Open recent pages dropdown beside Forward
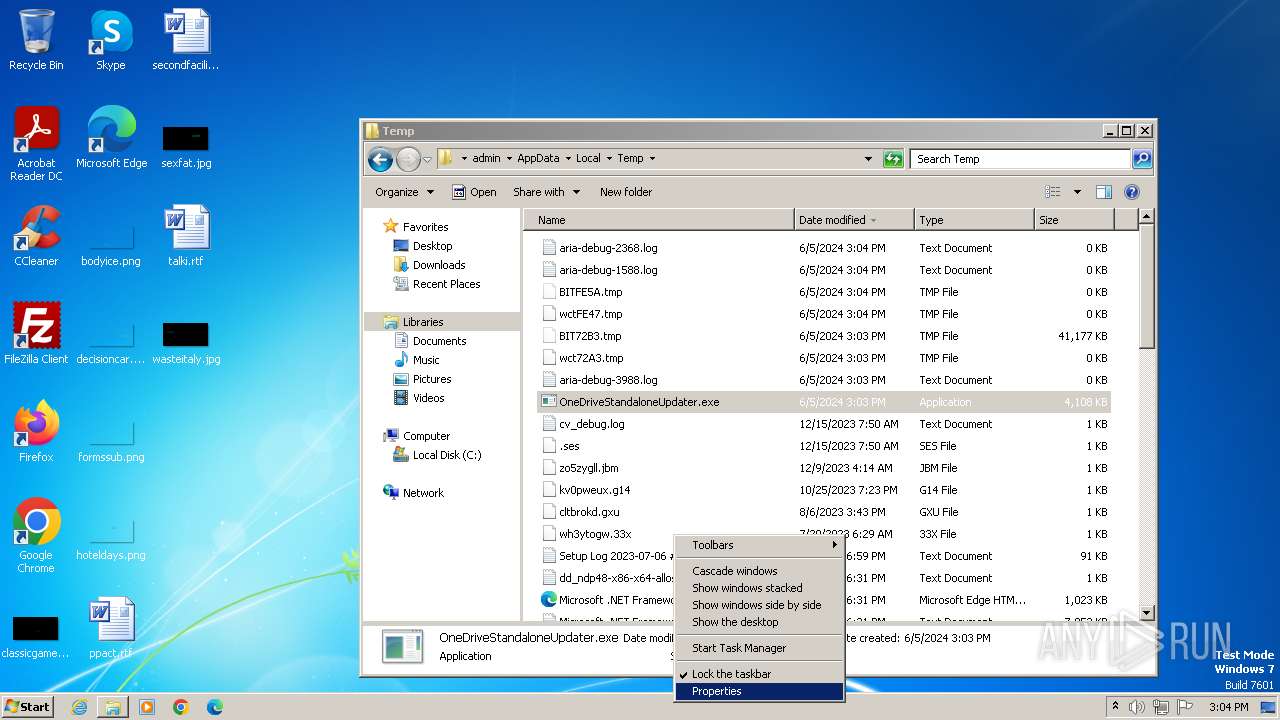Screen dimensions: 1280x720 (427, 159)
